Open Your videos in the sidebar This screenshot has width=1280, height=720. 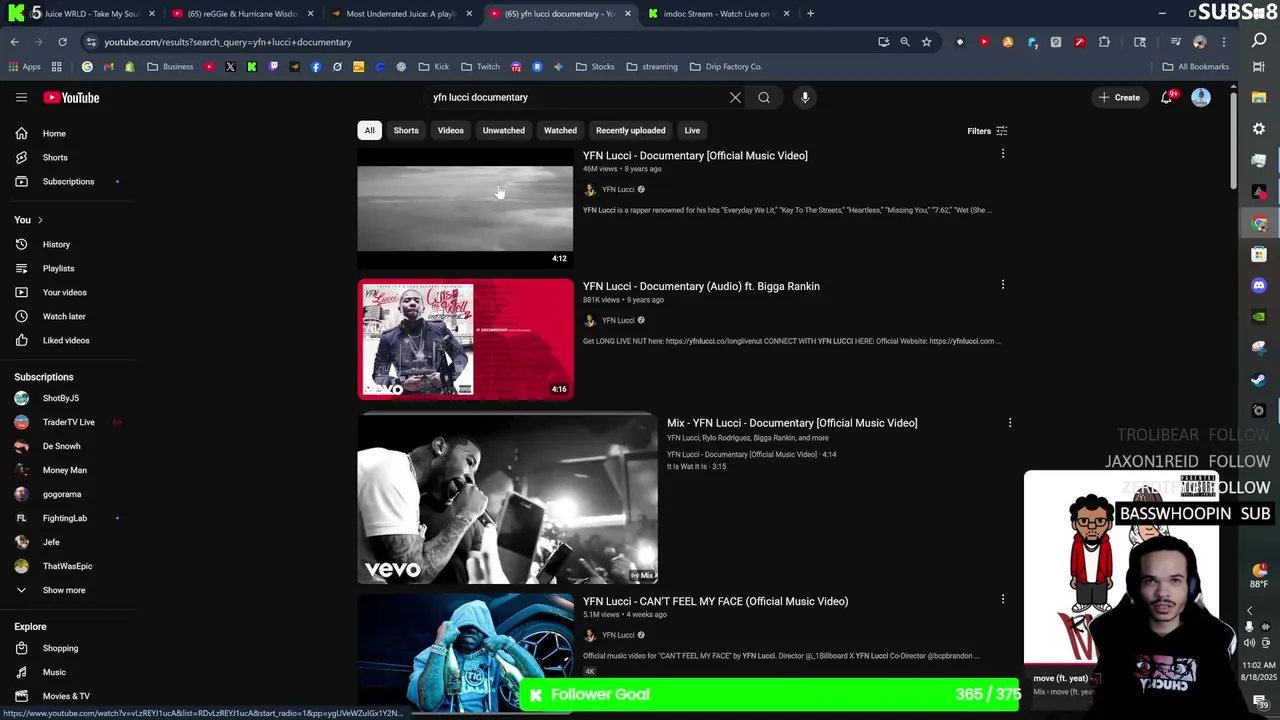pos(64,292)
